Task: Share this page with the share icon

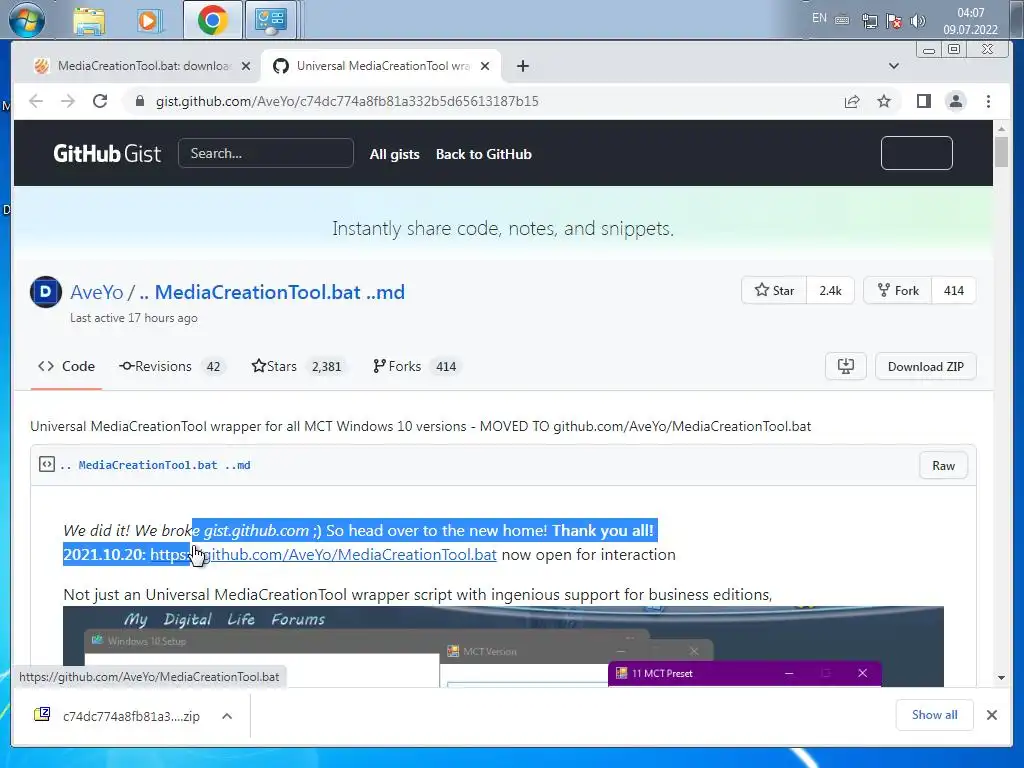Action: click(x=852, y=101)
